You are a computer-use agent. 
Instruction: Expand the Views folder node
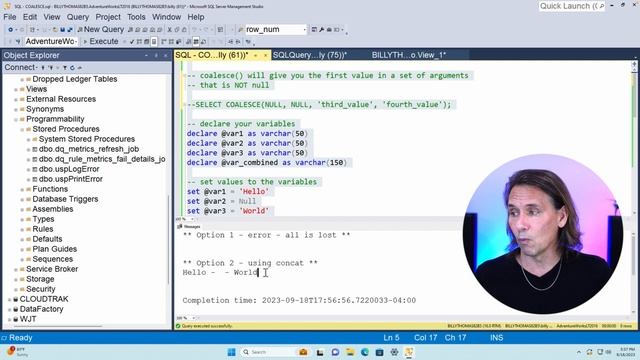click(16, 89)
